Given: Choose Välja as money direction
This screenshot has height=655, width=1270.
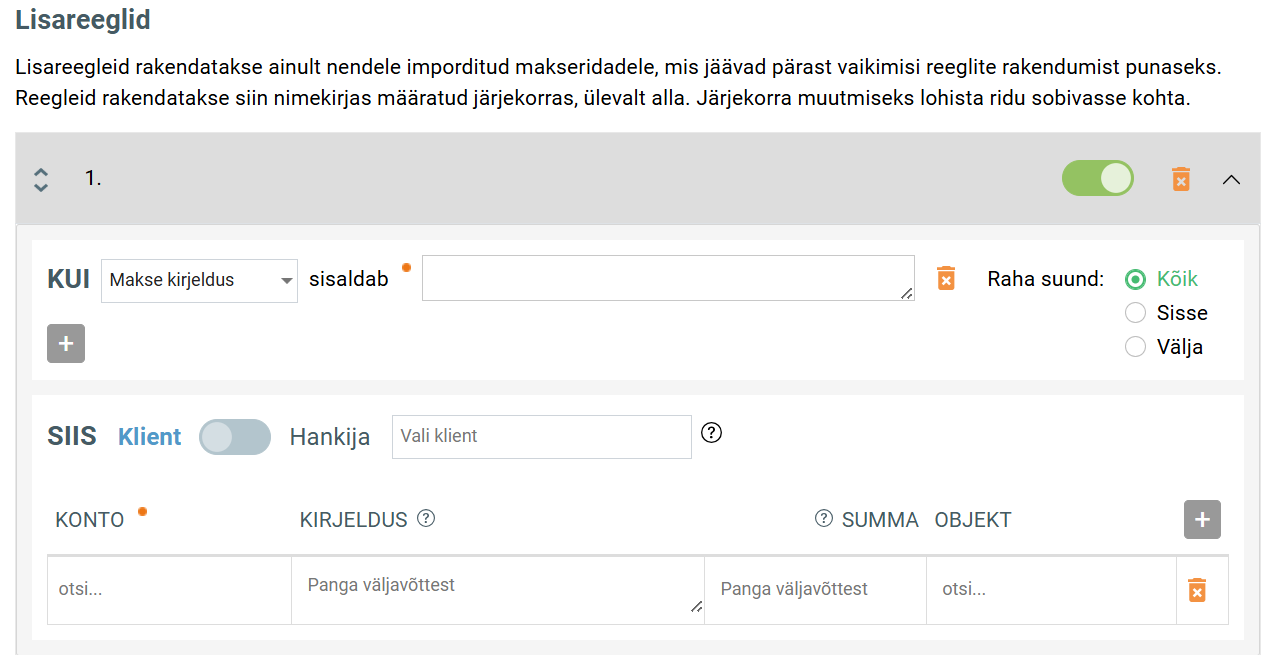Looking at the screenshot, I should (x=1135, y=347).
